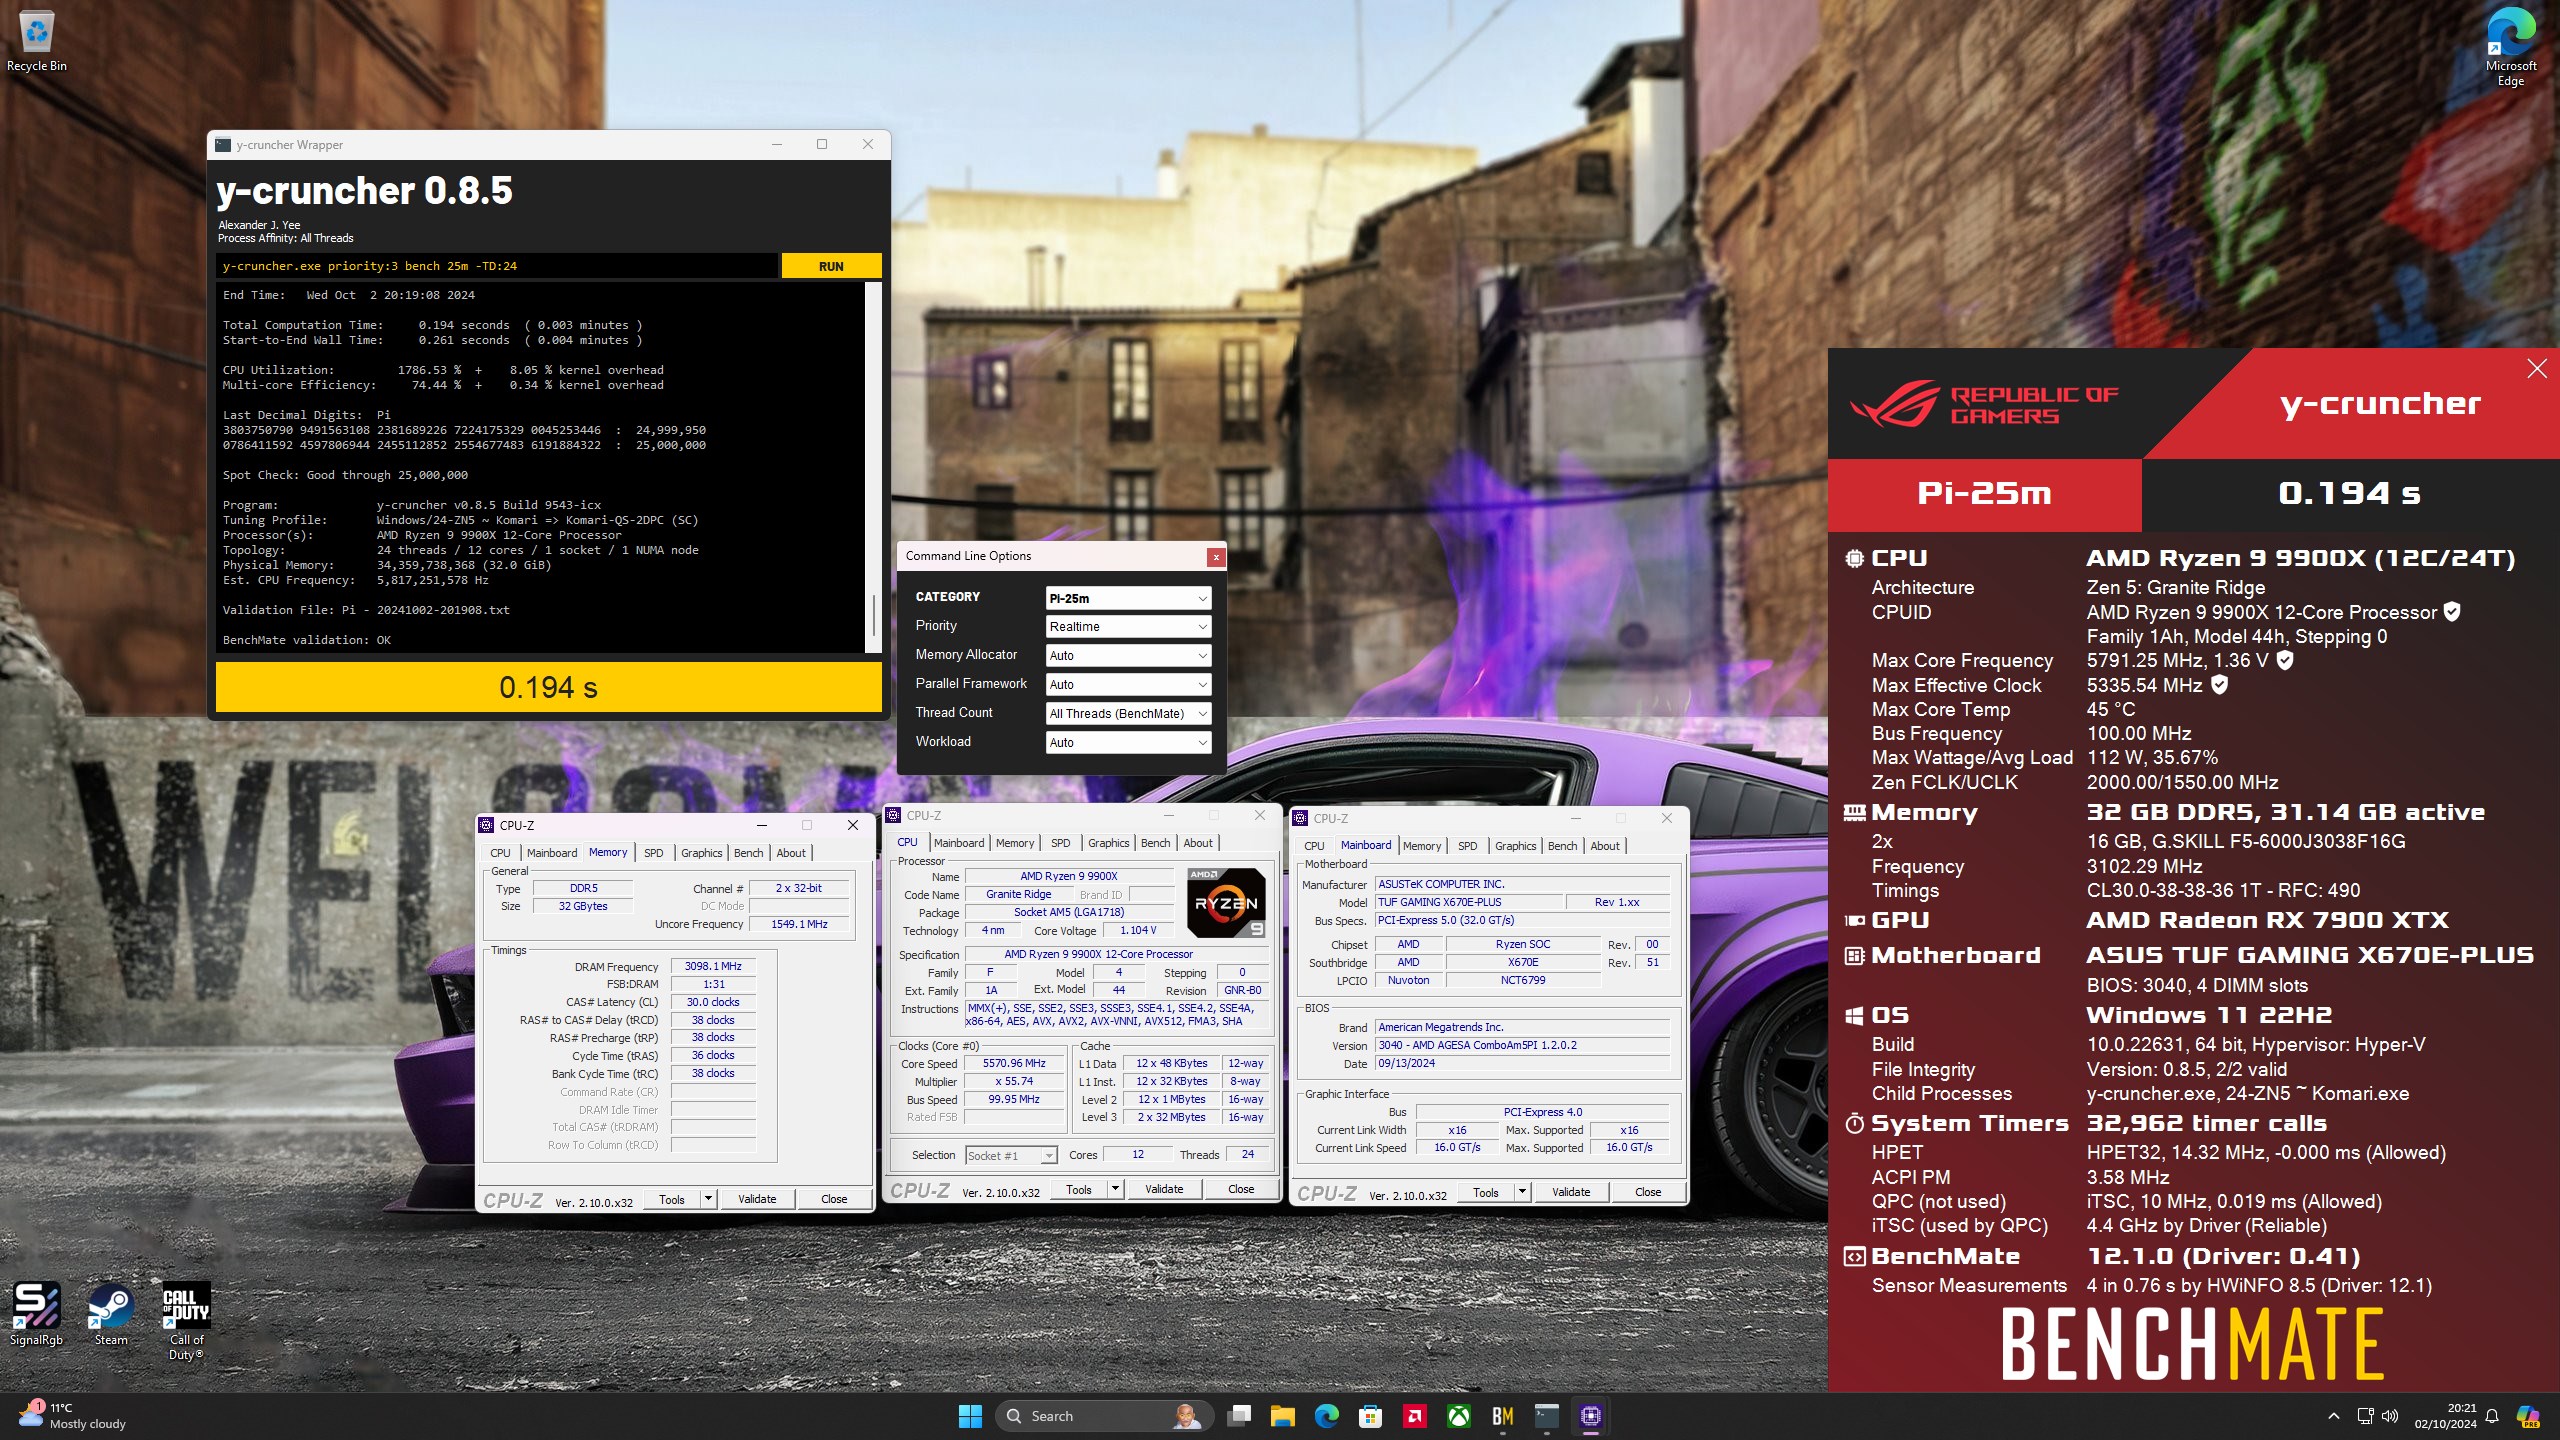This screenshot has width=2560, height=1440.
Task: Click Validate in CPU-tab CPU-Z window
Action: [1164, 1189]
